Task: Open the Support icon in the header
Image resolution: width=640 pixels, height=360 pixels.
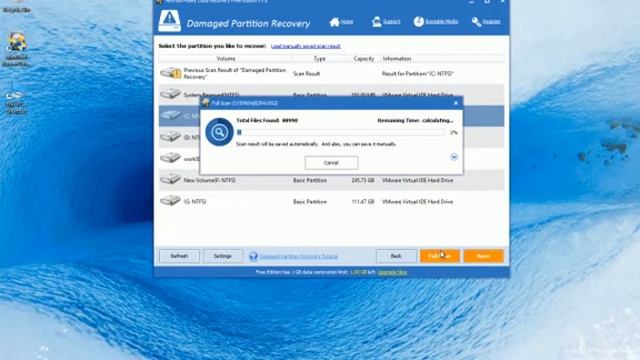Action: coord(376,22)
